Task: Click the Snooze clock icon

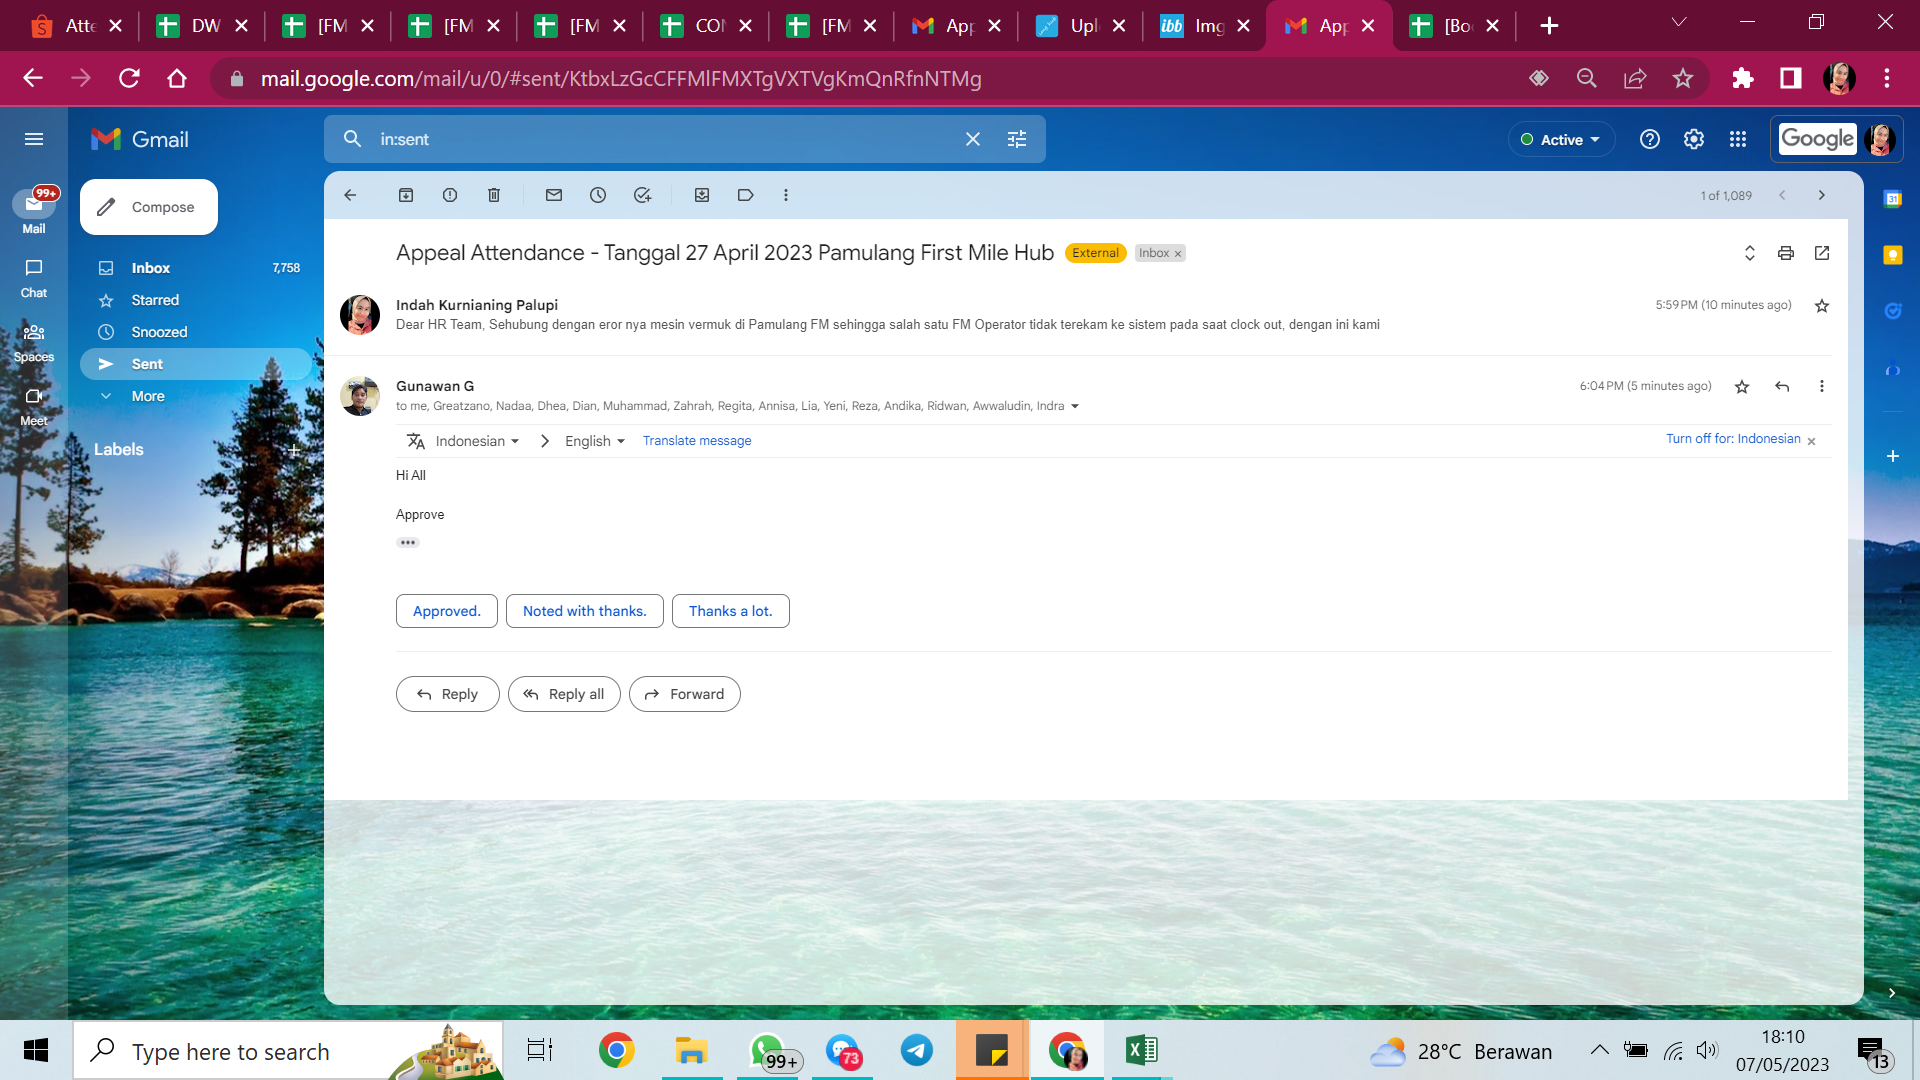Action: (x=598, y=195)
